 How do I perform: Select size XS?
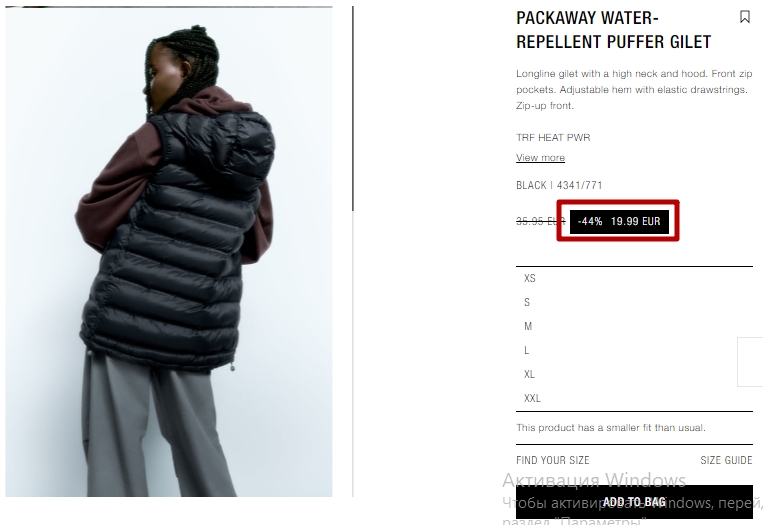(x=634, y=278)
